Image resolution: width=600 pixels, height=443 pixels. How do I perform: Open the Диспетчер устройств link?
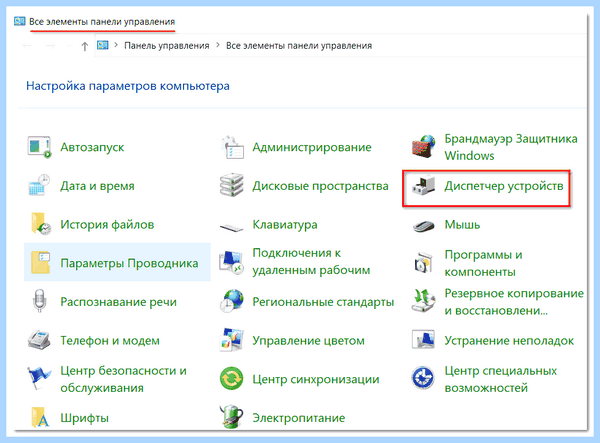[x=504, y=186]
